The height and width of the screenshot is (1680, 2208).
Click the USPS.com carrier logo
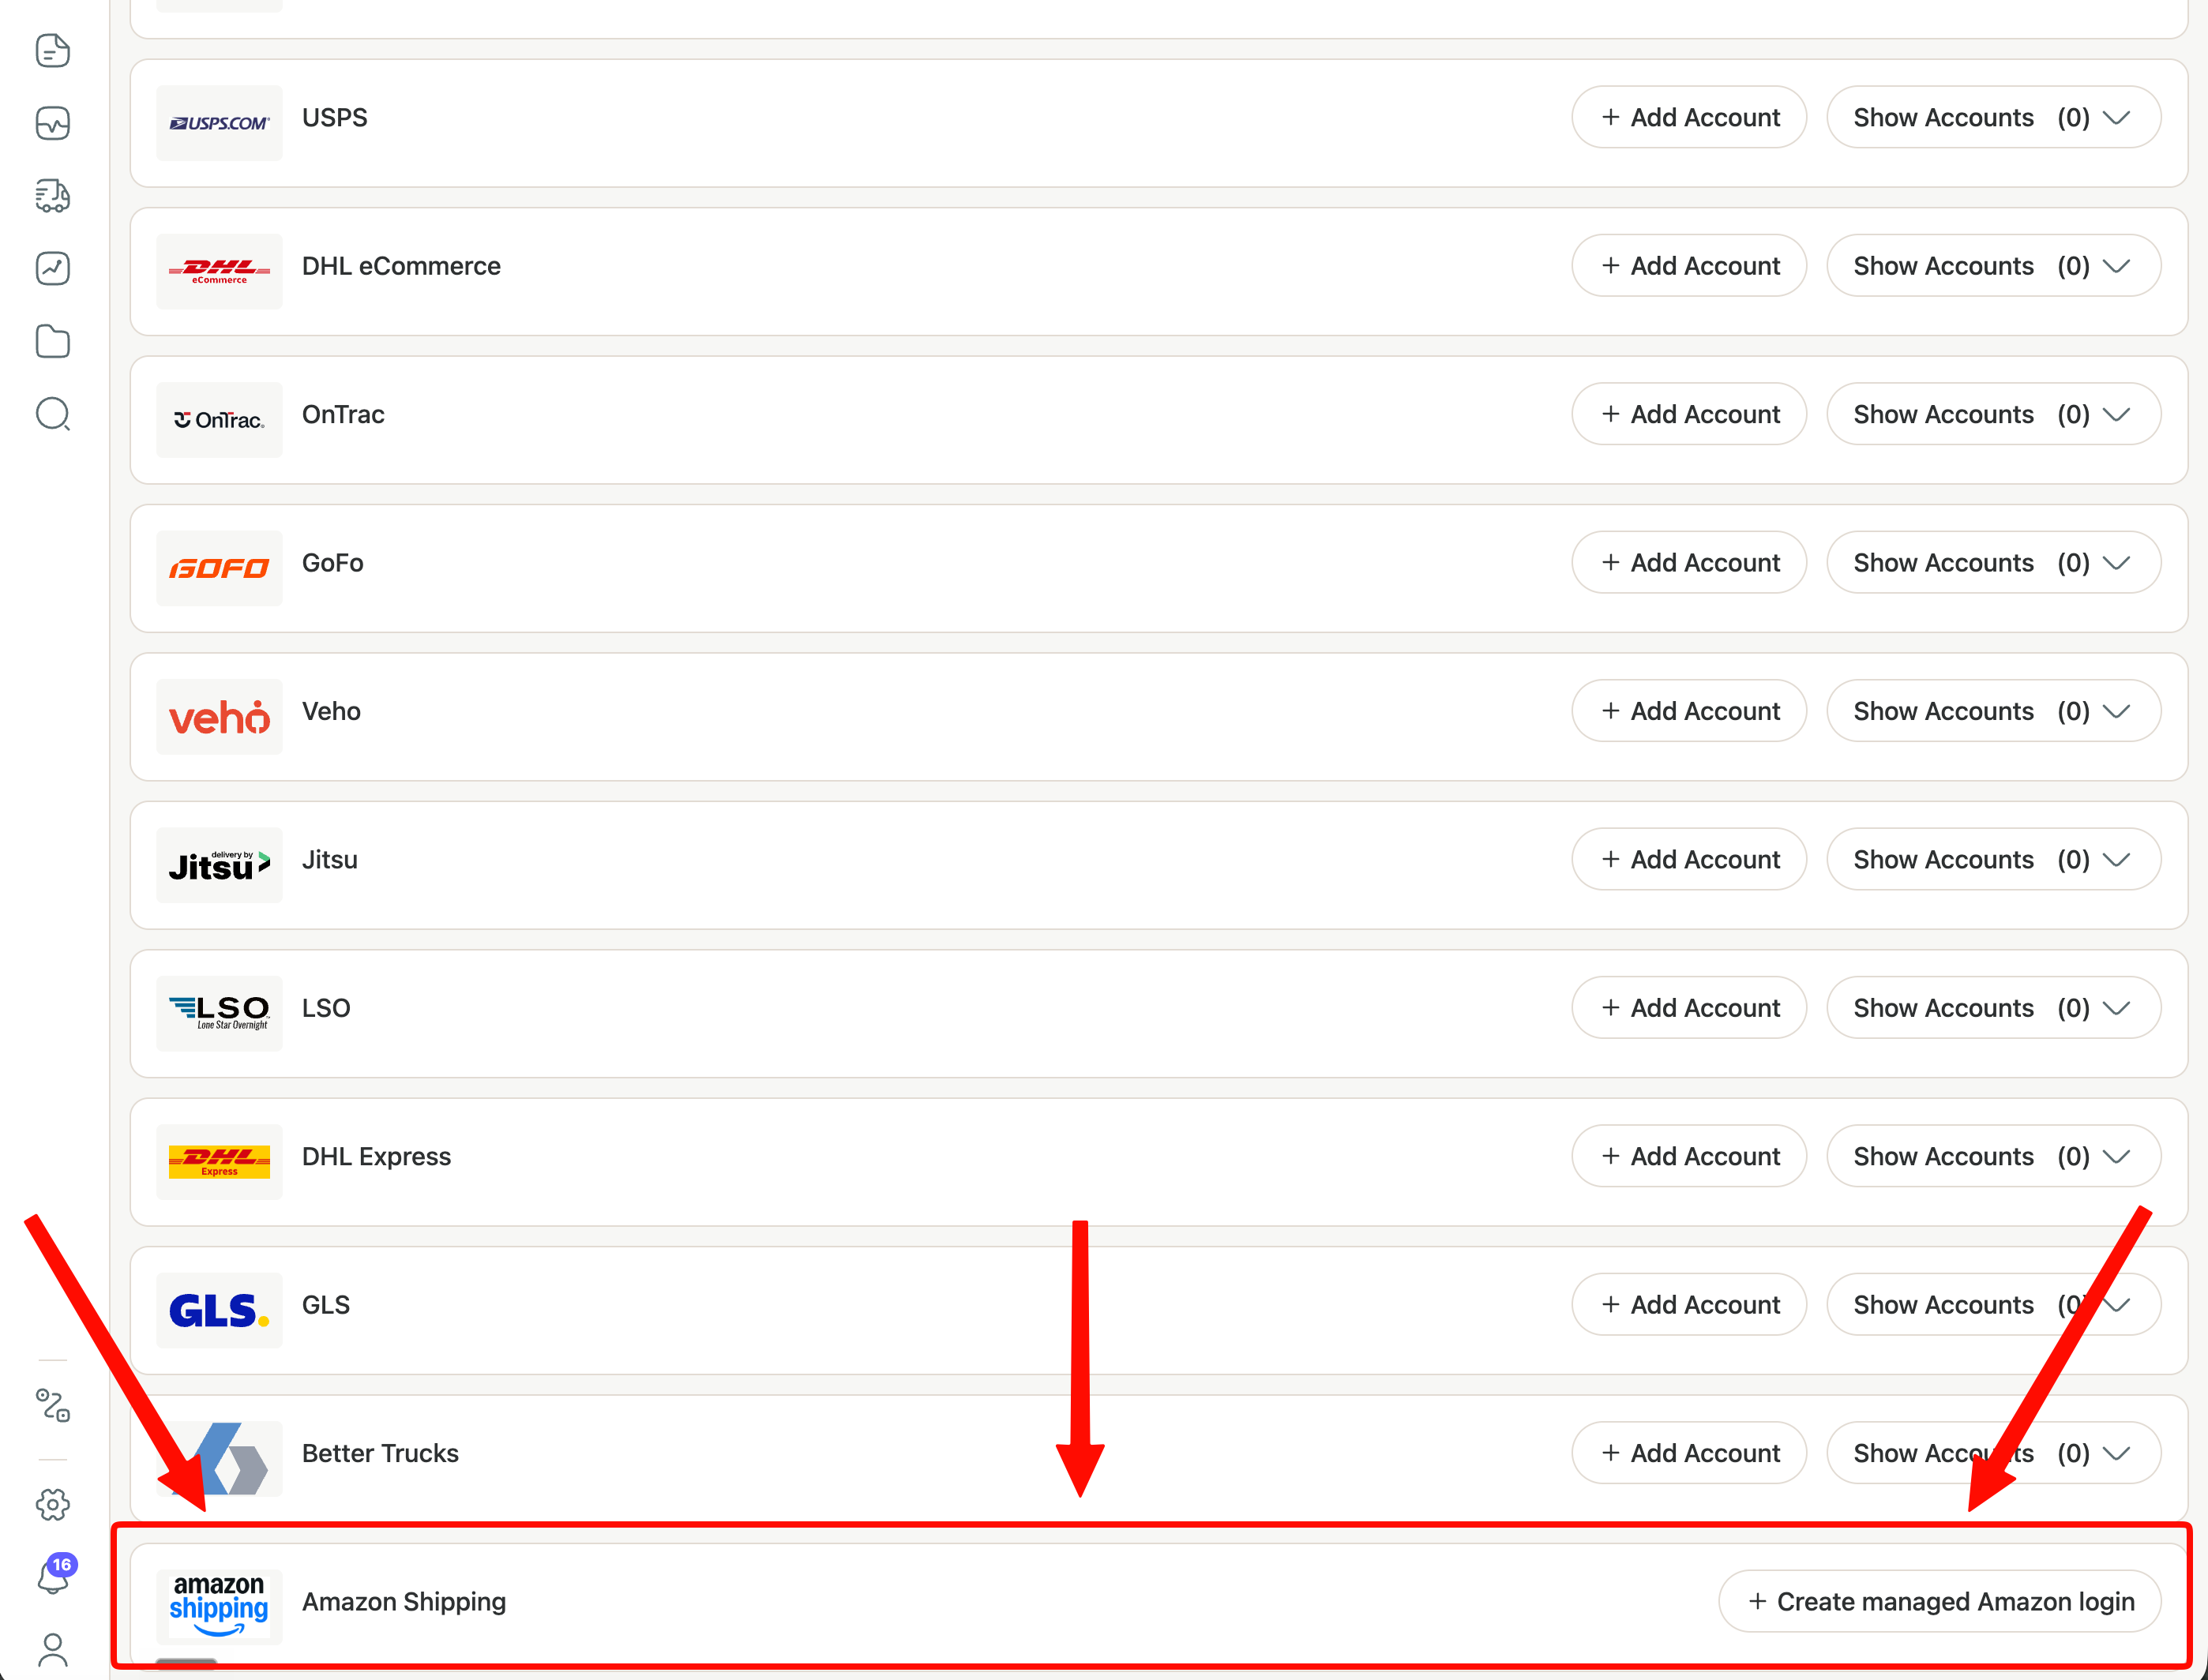(x=219, y=123)
